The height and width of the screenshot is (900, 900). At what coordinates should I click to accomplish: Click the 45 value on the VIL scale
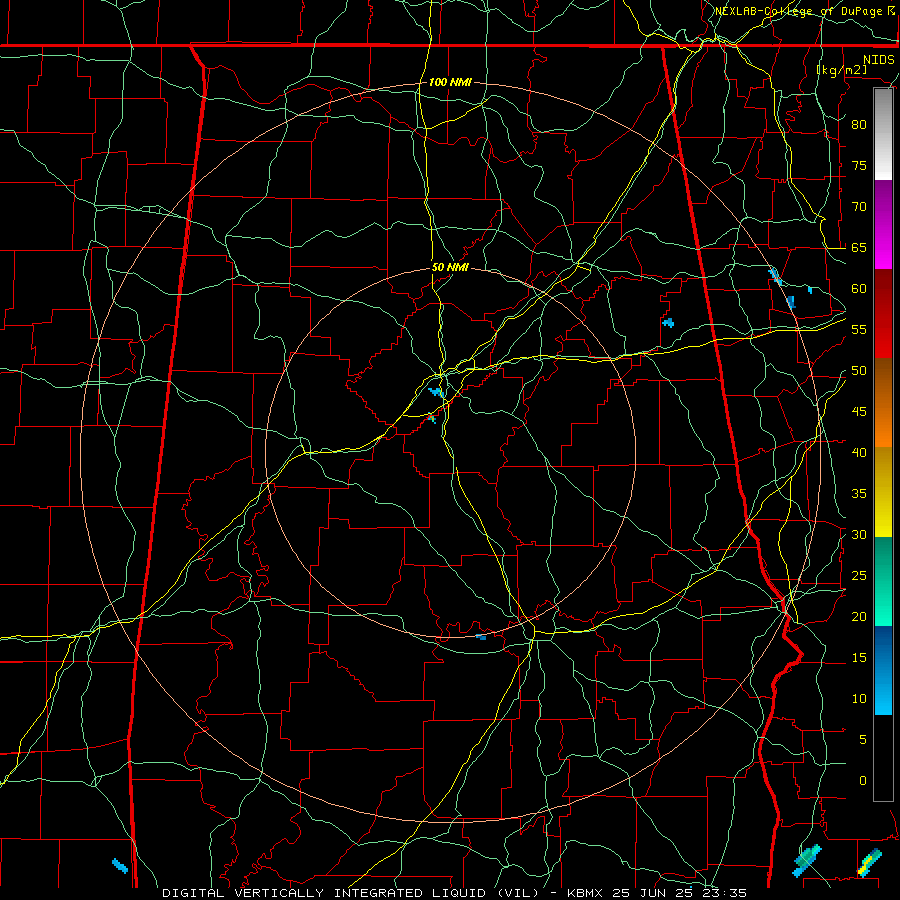click(x=859, y=412)
